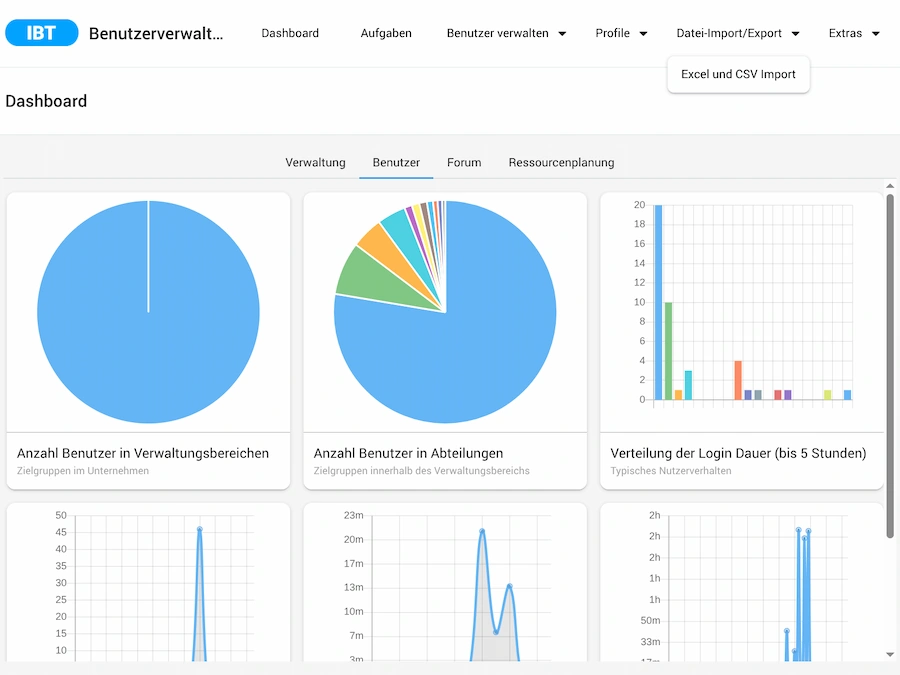Click the caret arrow beside Benutzer verwalten
The width and height of the screenshot is (900, 675).
click(x=562, y=34)
